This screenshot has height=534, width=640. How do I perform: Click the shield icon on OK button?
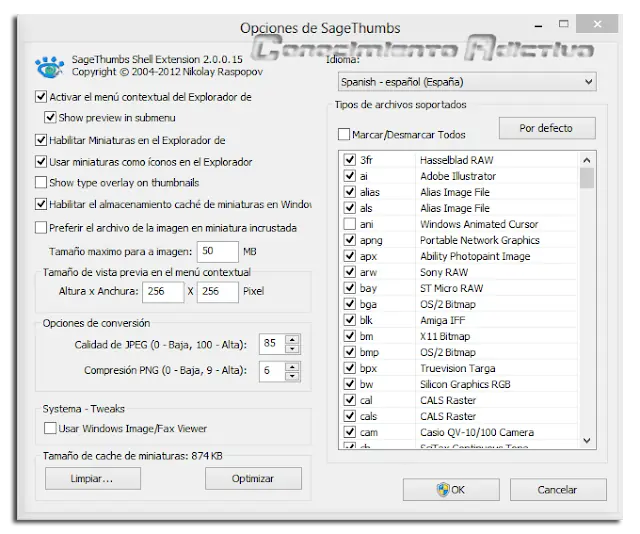click(x=443, y=489)
